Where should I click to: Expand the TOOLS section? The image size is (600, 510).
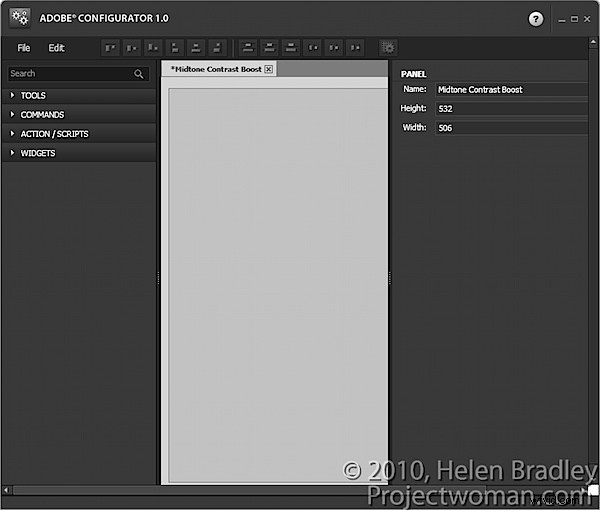(79, 95)
